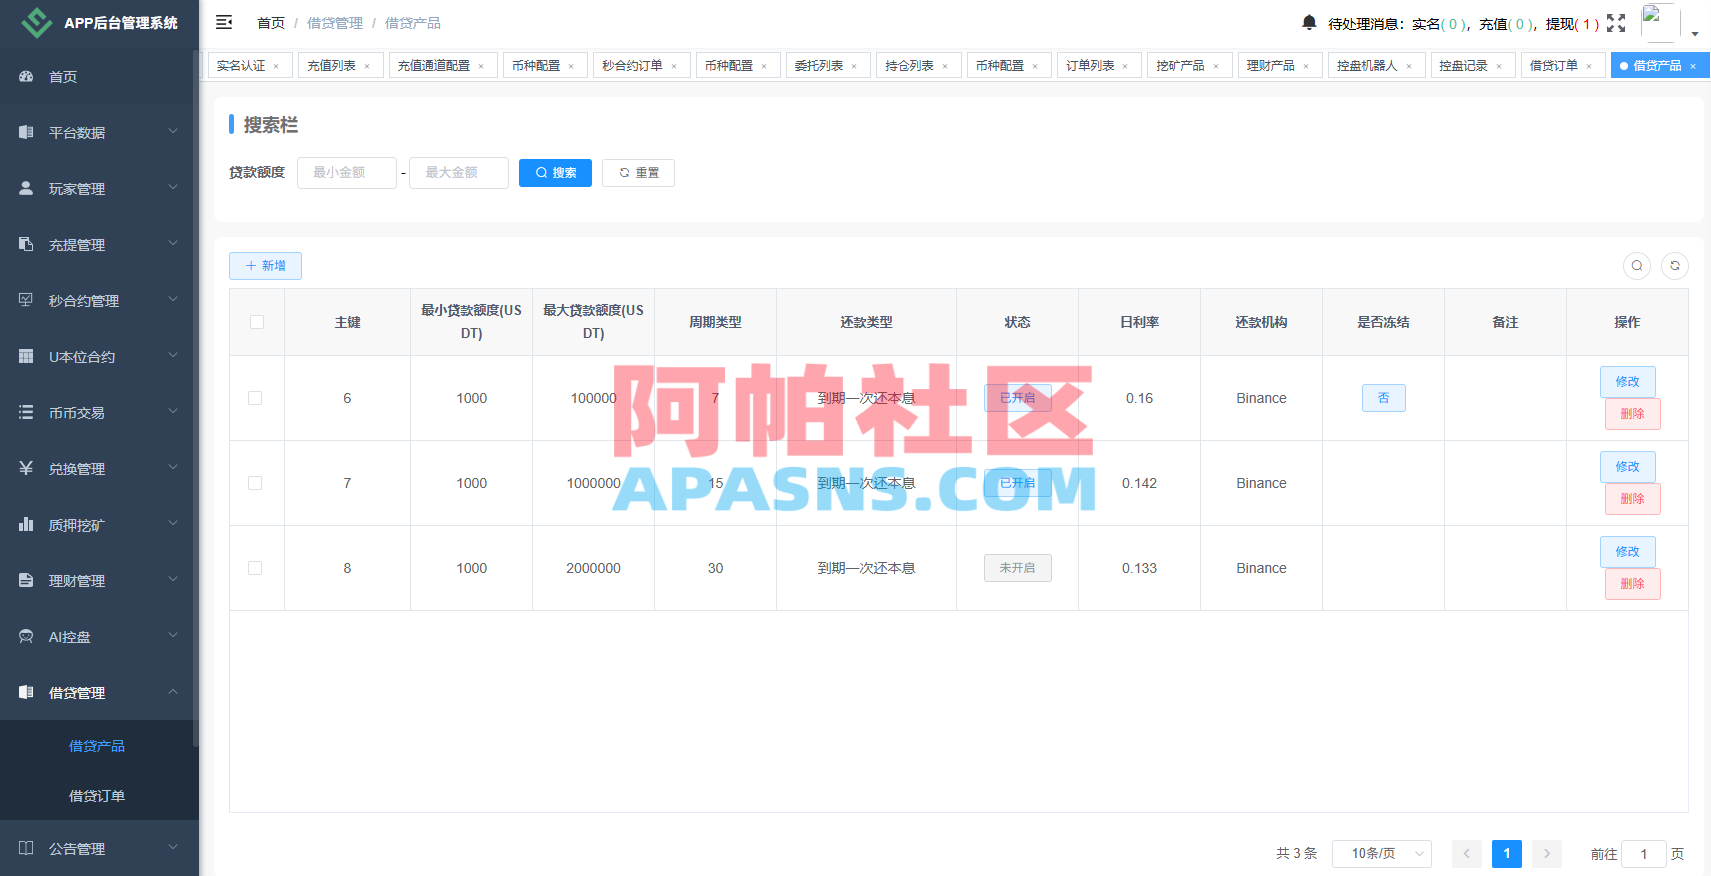The height and width of the screenshot is (876, 1711).
Task: Click 修改 for row 6
Action: click(1627, 382)
